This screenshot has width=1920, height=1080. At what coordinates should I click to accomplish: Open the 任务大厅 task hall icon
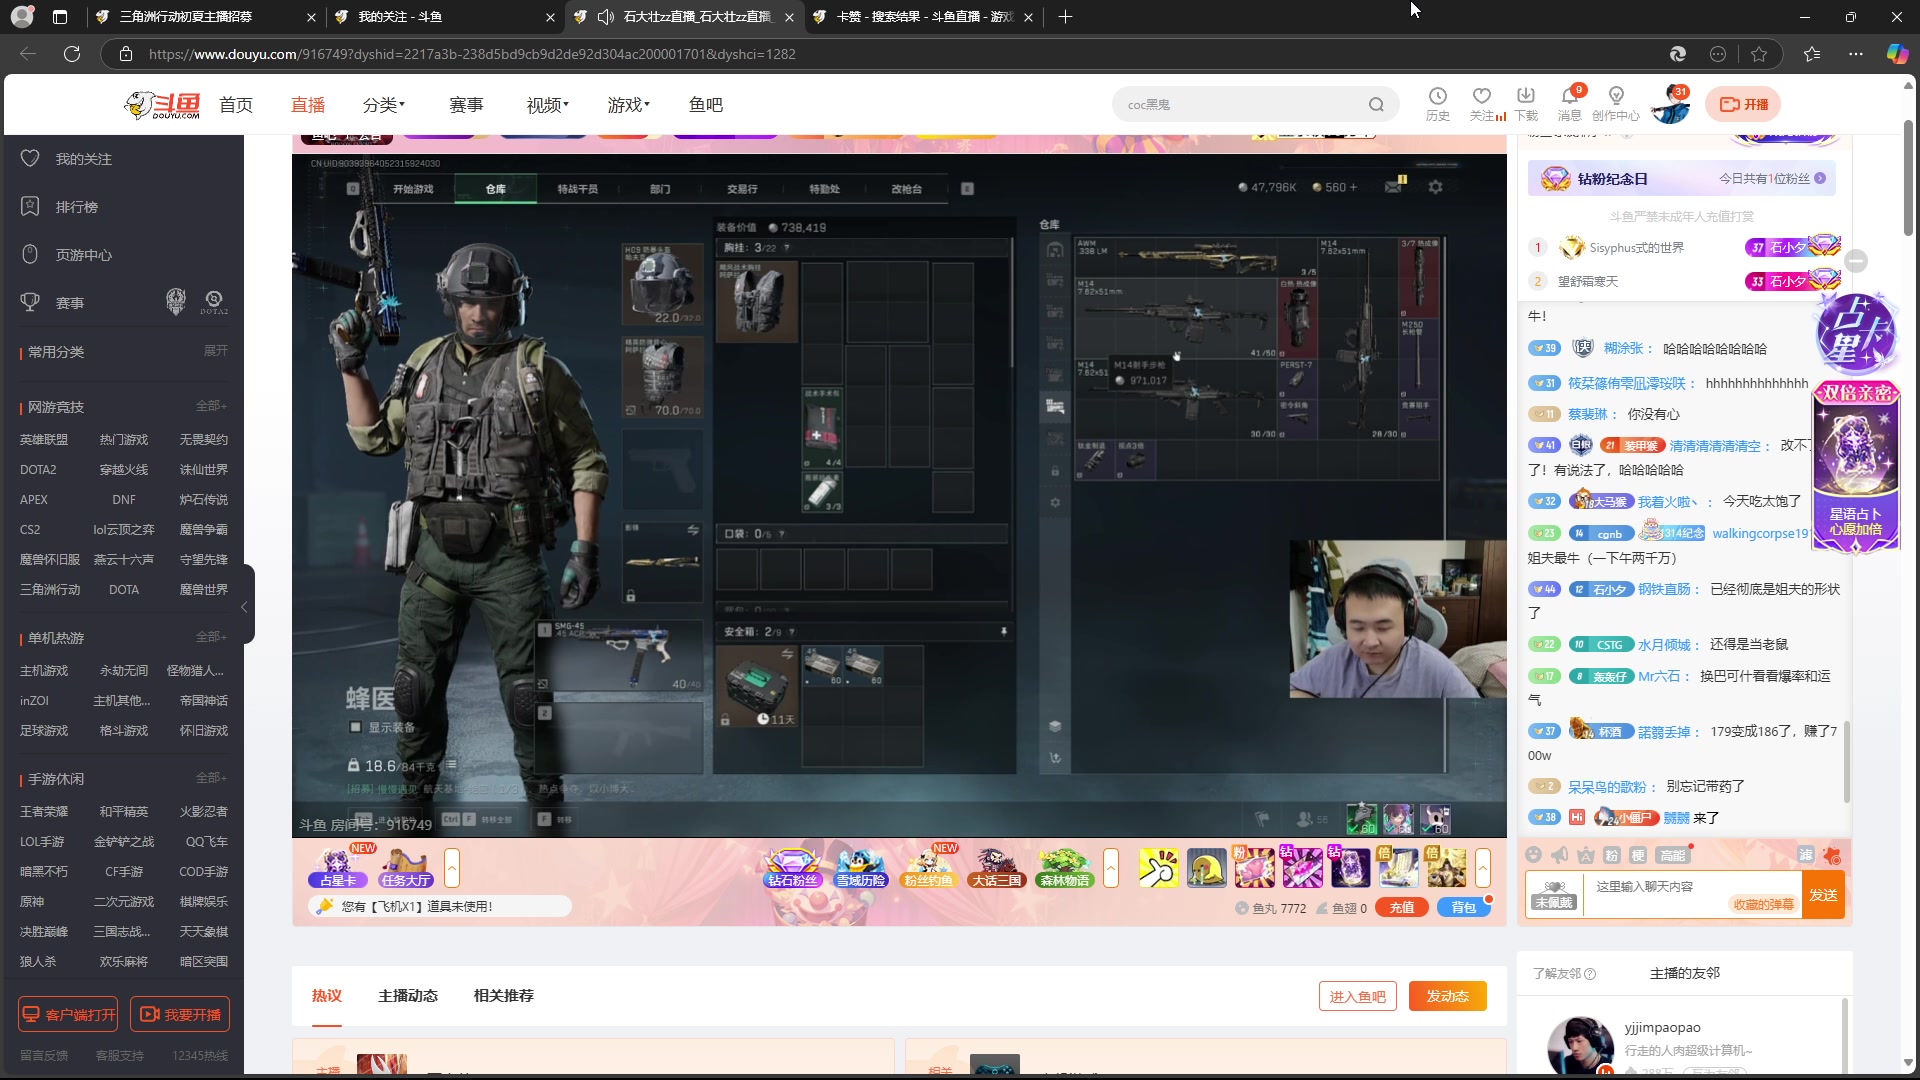pos(405,867)
